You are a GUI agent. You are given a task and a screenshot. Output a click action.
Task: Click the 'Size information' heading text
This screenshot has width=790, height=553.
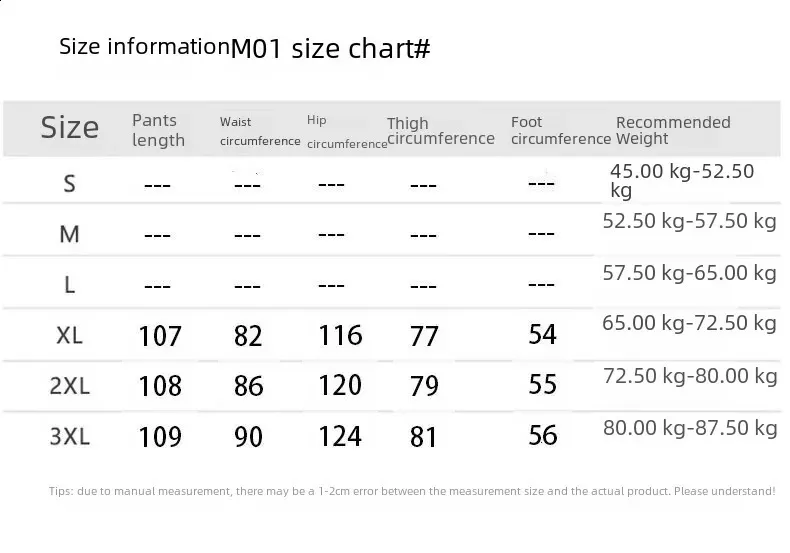point(144,46)
